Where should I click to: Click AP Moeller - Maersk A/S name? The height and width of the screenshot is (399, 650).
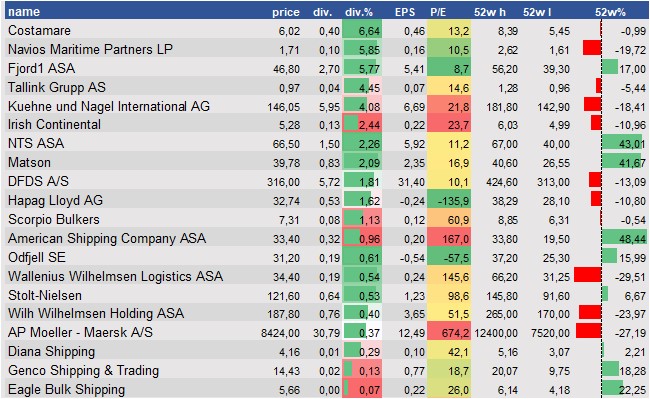[x=80, y=332]
